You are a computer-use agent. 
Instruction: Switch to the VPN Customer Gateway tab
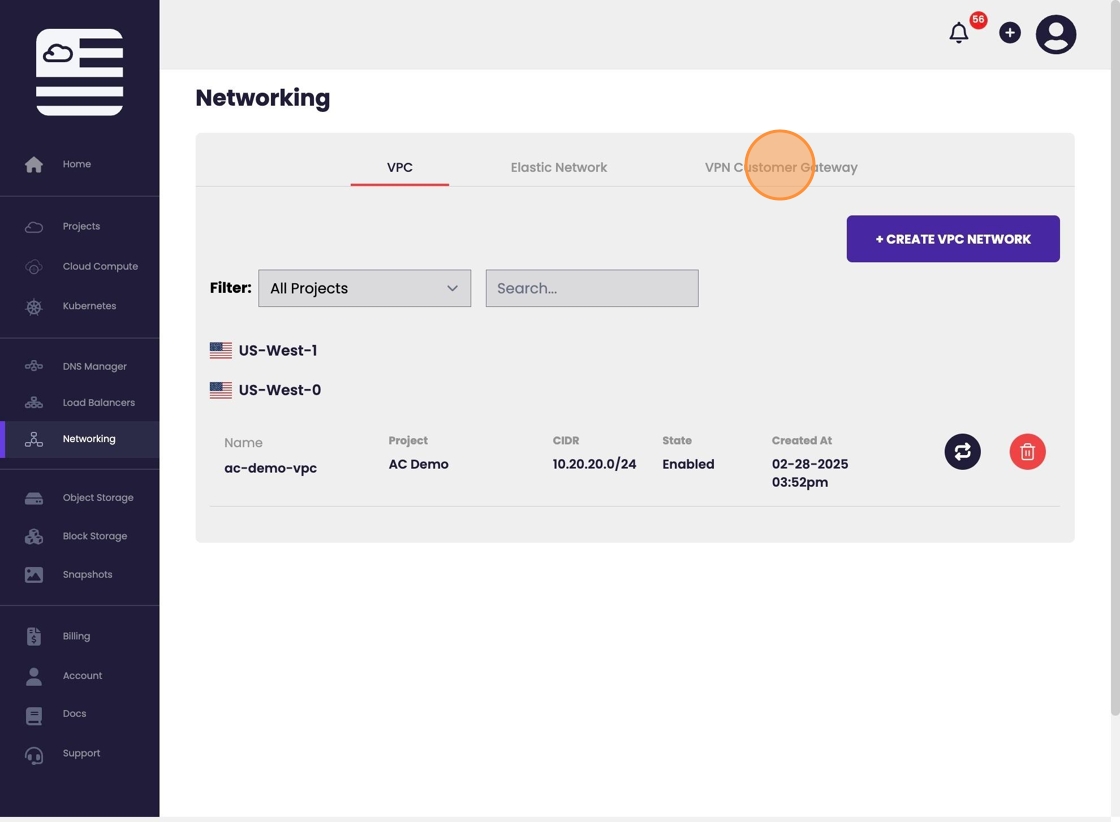(780, 167)
